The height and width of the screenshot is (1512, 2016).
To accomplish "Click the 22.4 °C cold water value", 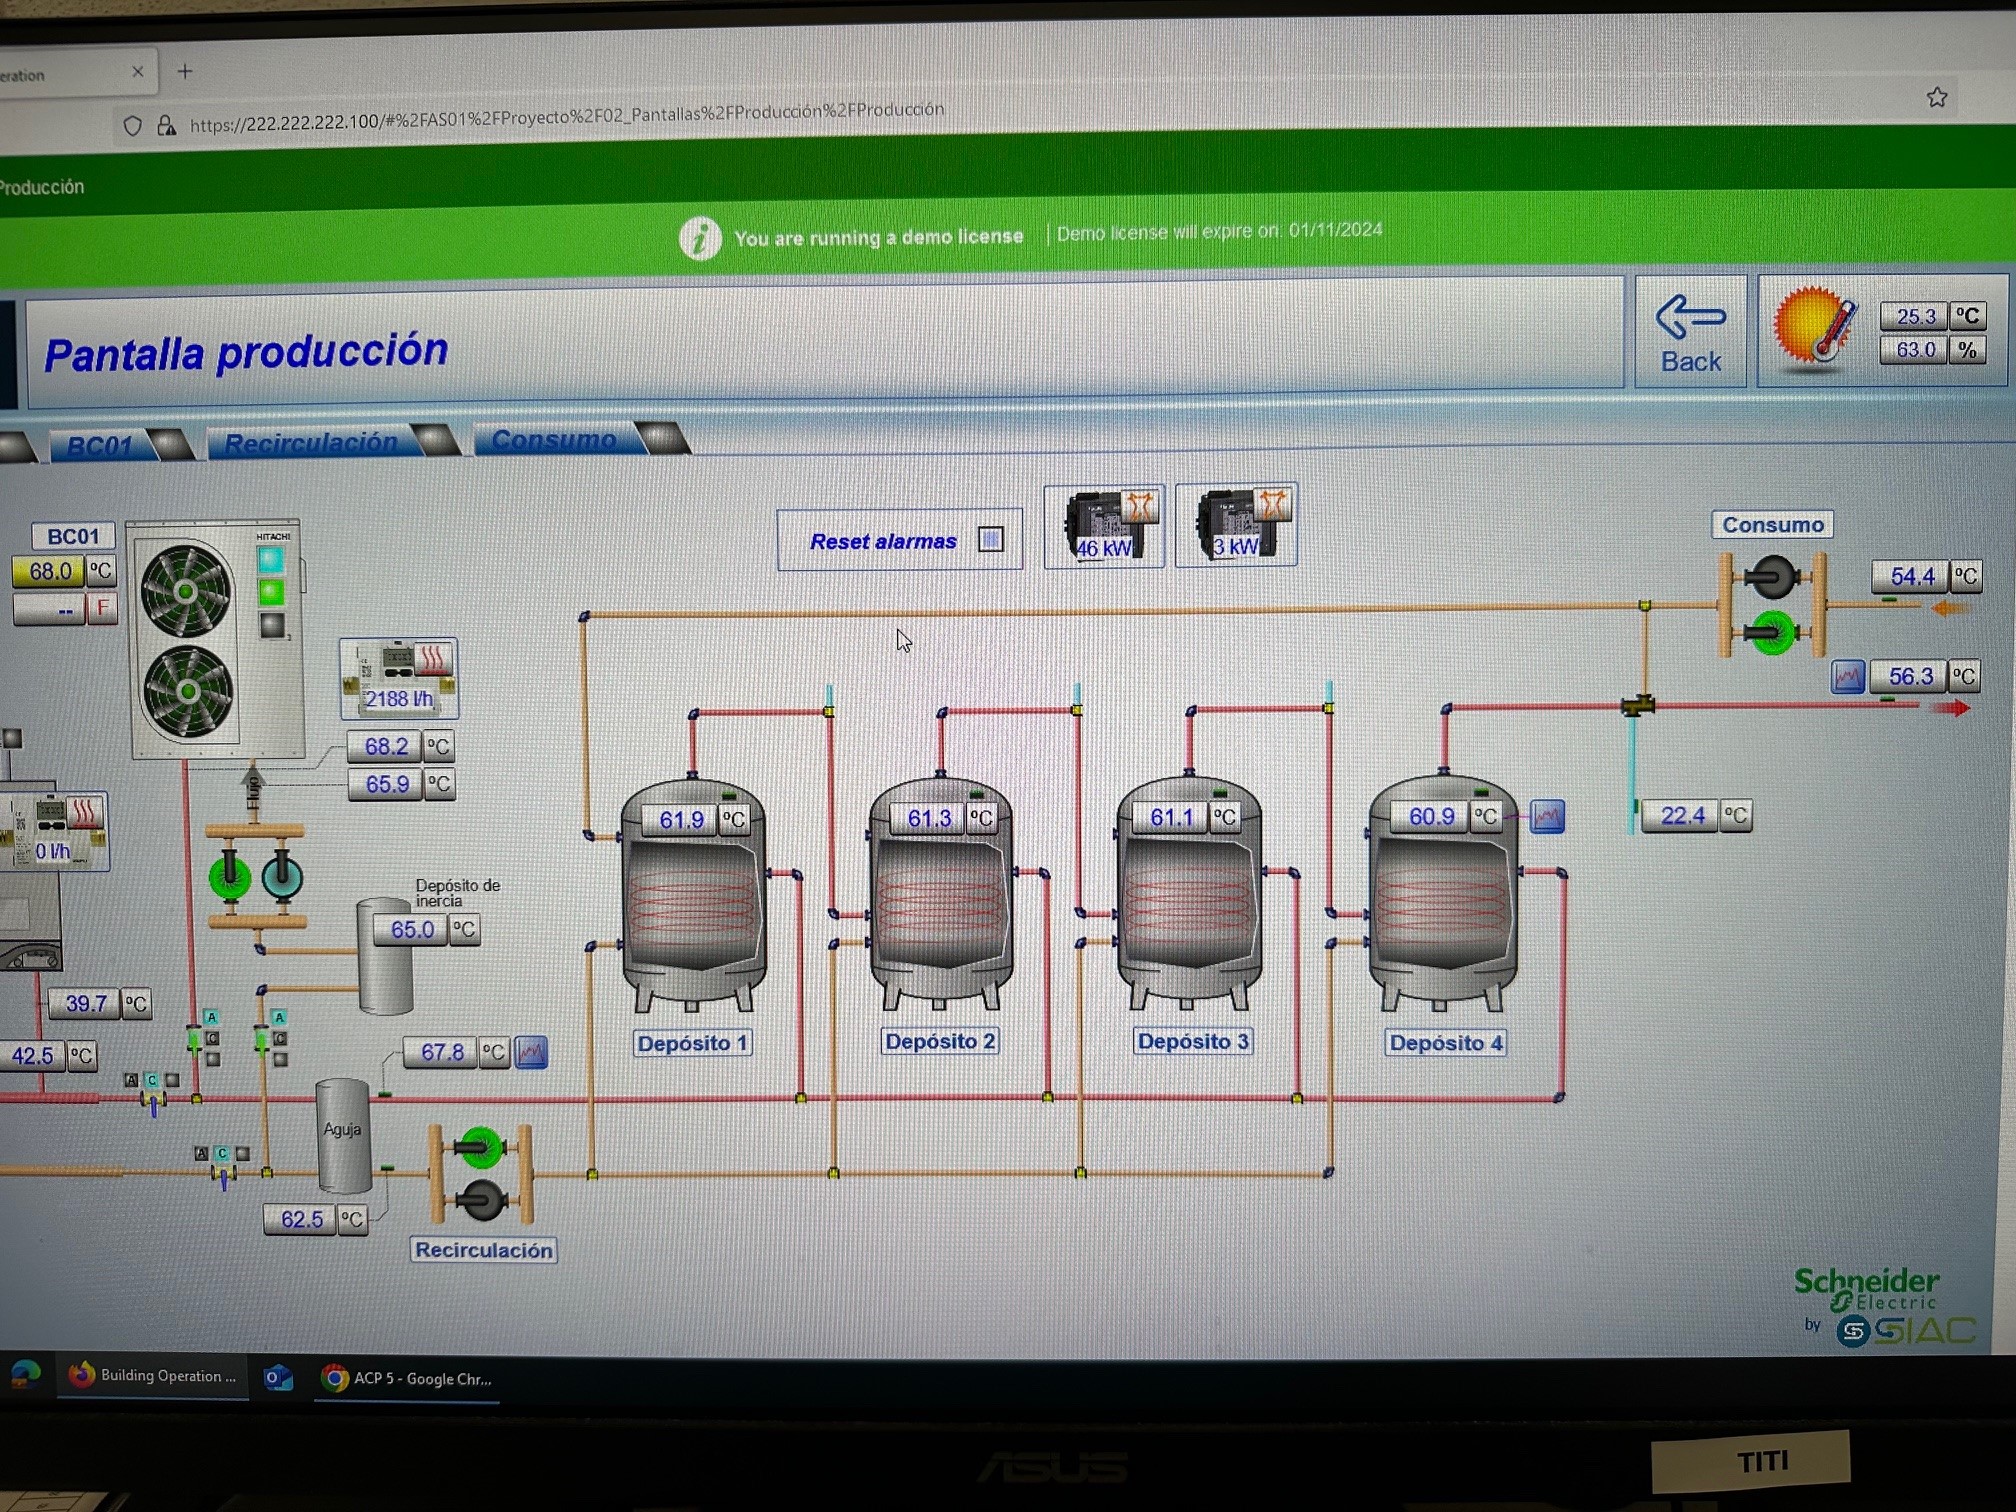I will pos(1681,816).
